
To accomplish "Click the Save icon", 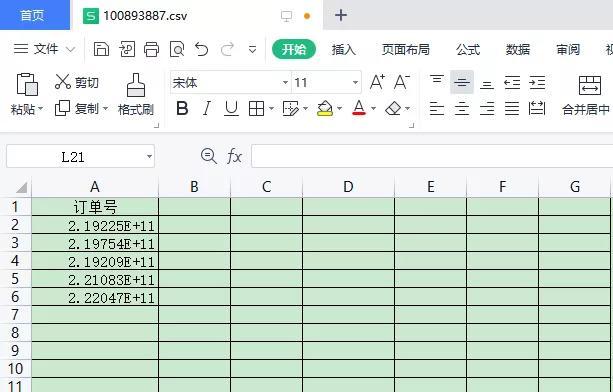I will 101,50.
